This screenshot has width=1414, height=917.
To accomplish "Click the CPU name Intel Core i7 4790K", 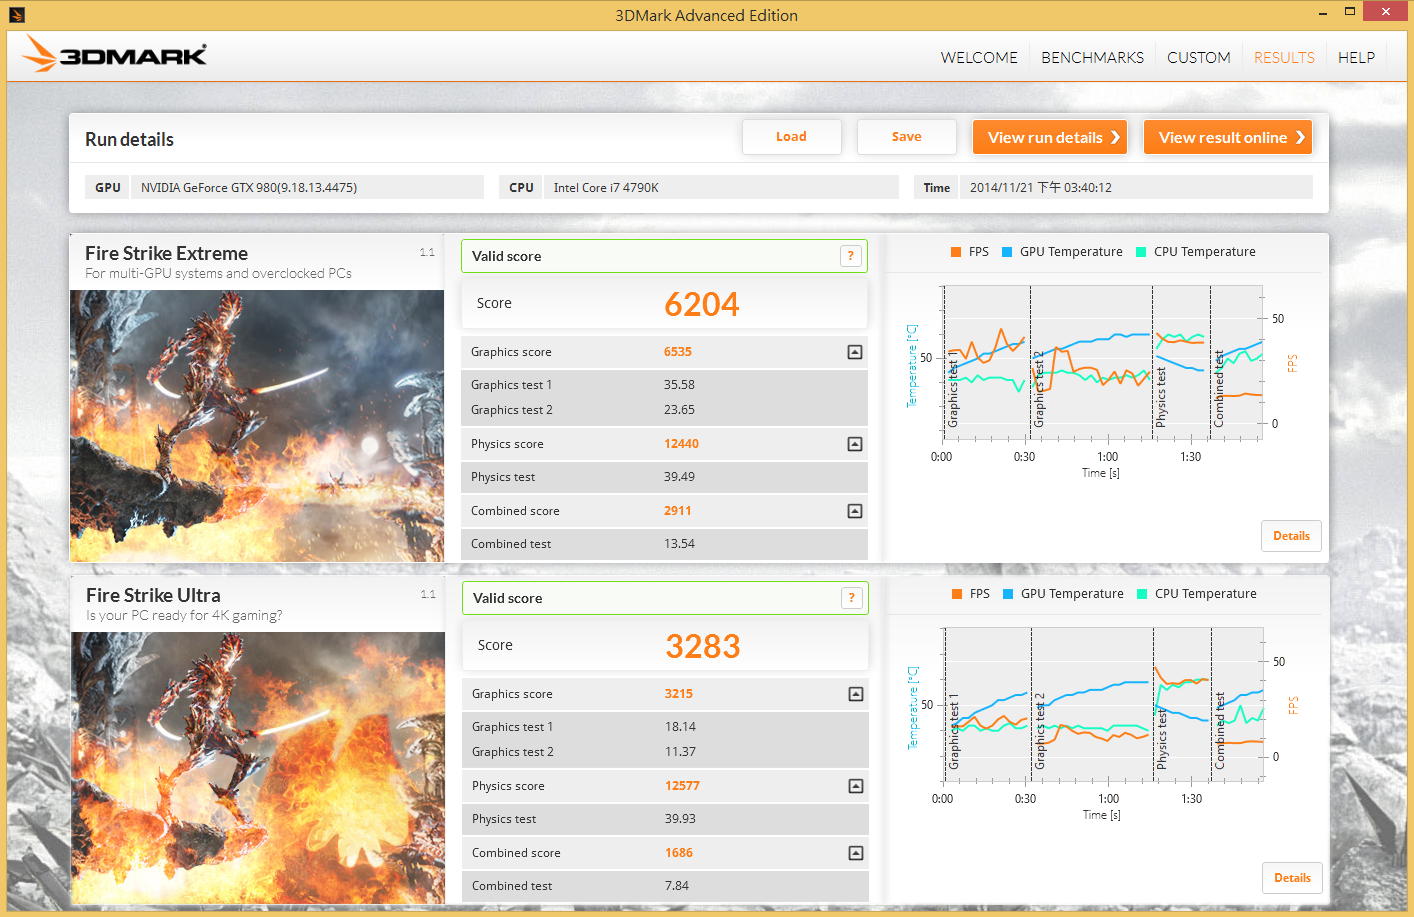I will pos(721,187).
